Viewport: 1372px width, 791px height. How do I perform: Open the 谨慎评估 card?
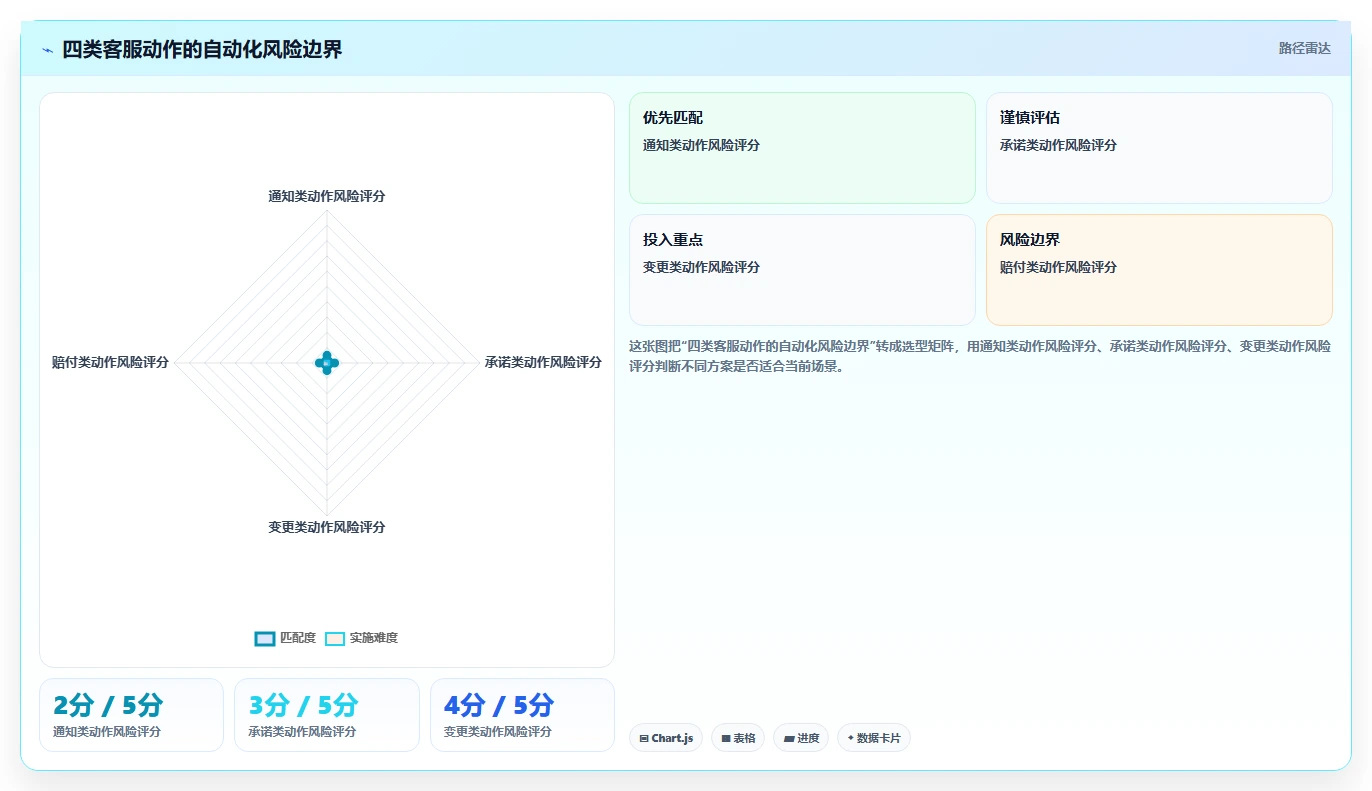(1159, 148)
